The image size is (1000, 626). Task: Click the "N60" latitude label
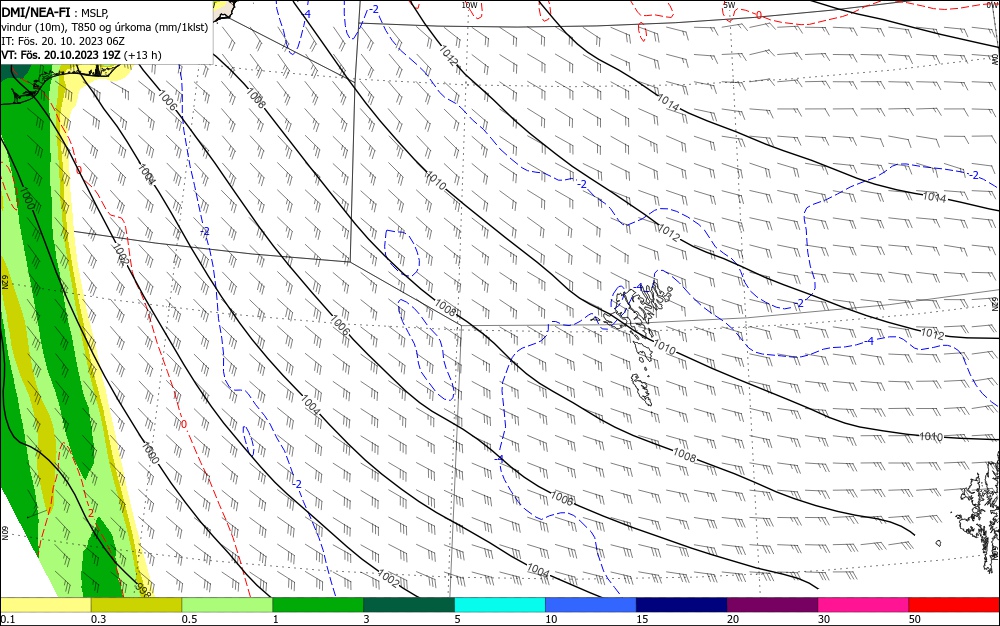point(4,533)
